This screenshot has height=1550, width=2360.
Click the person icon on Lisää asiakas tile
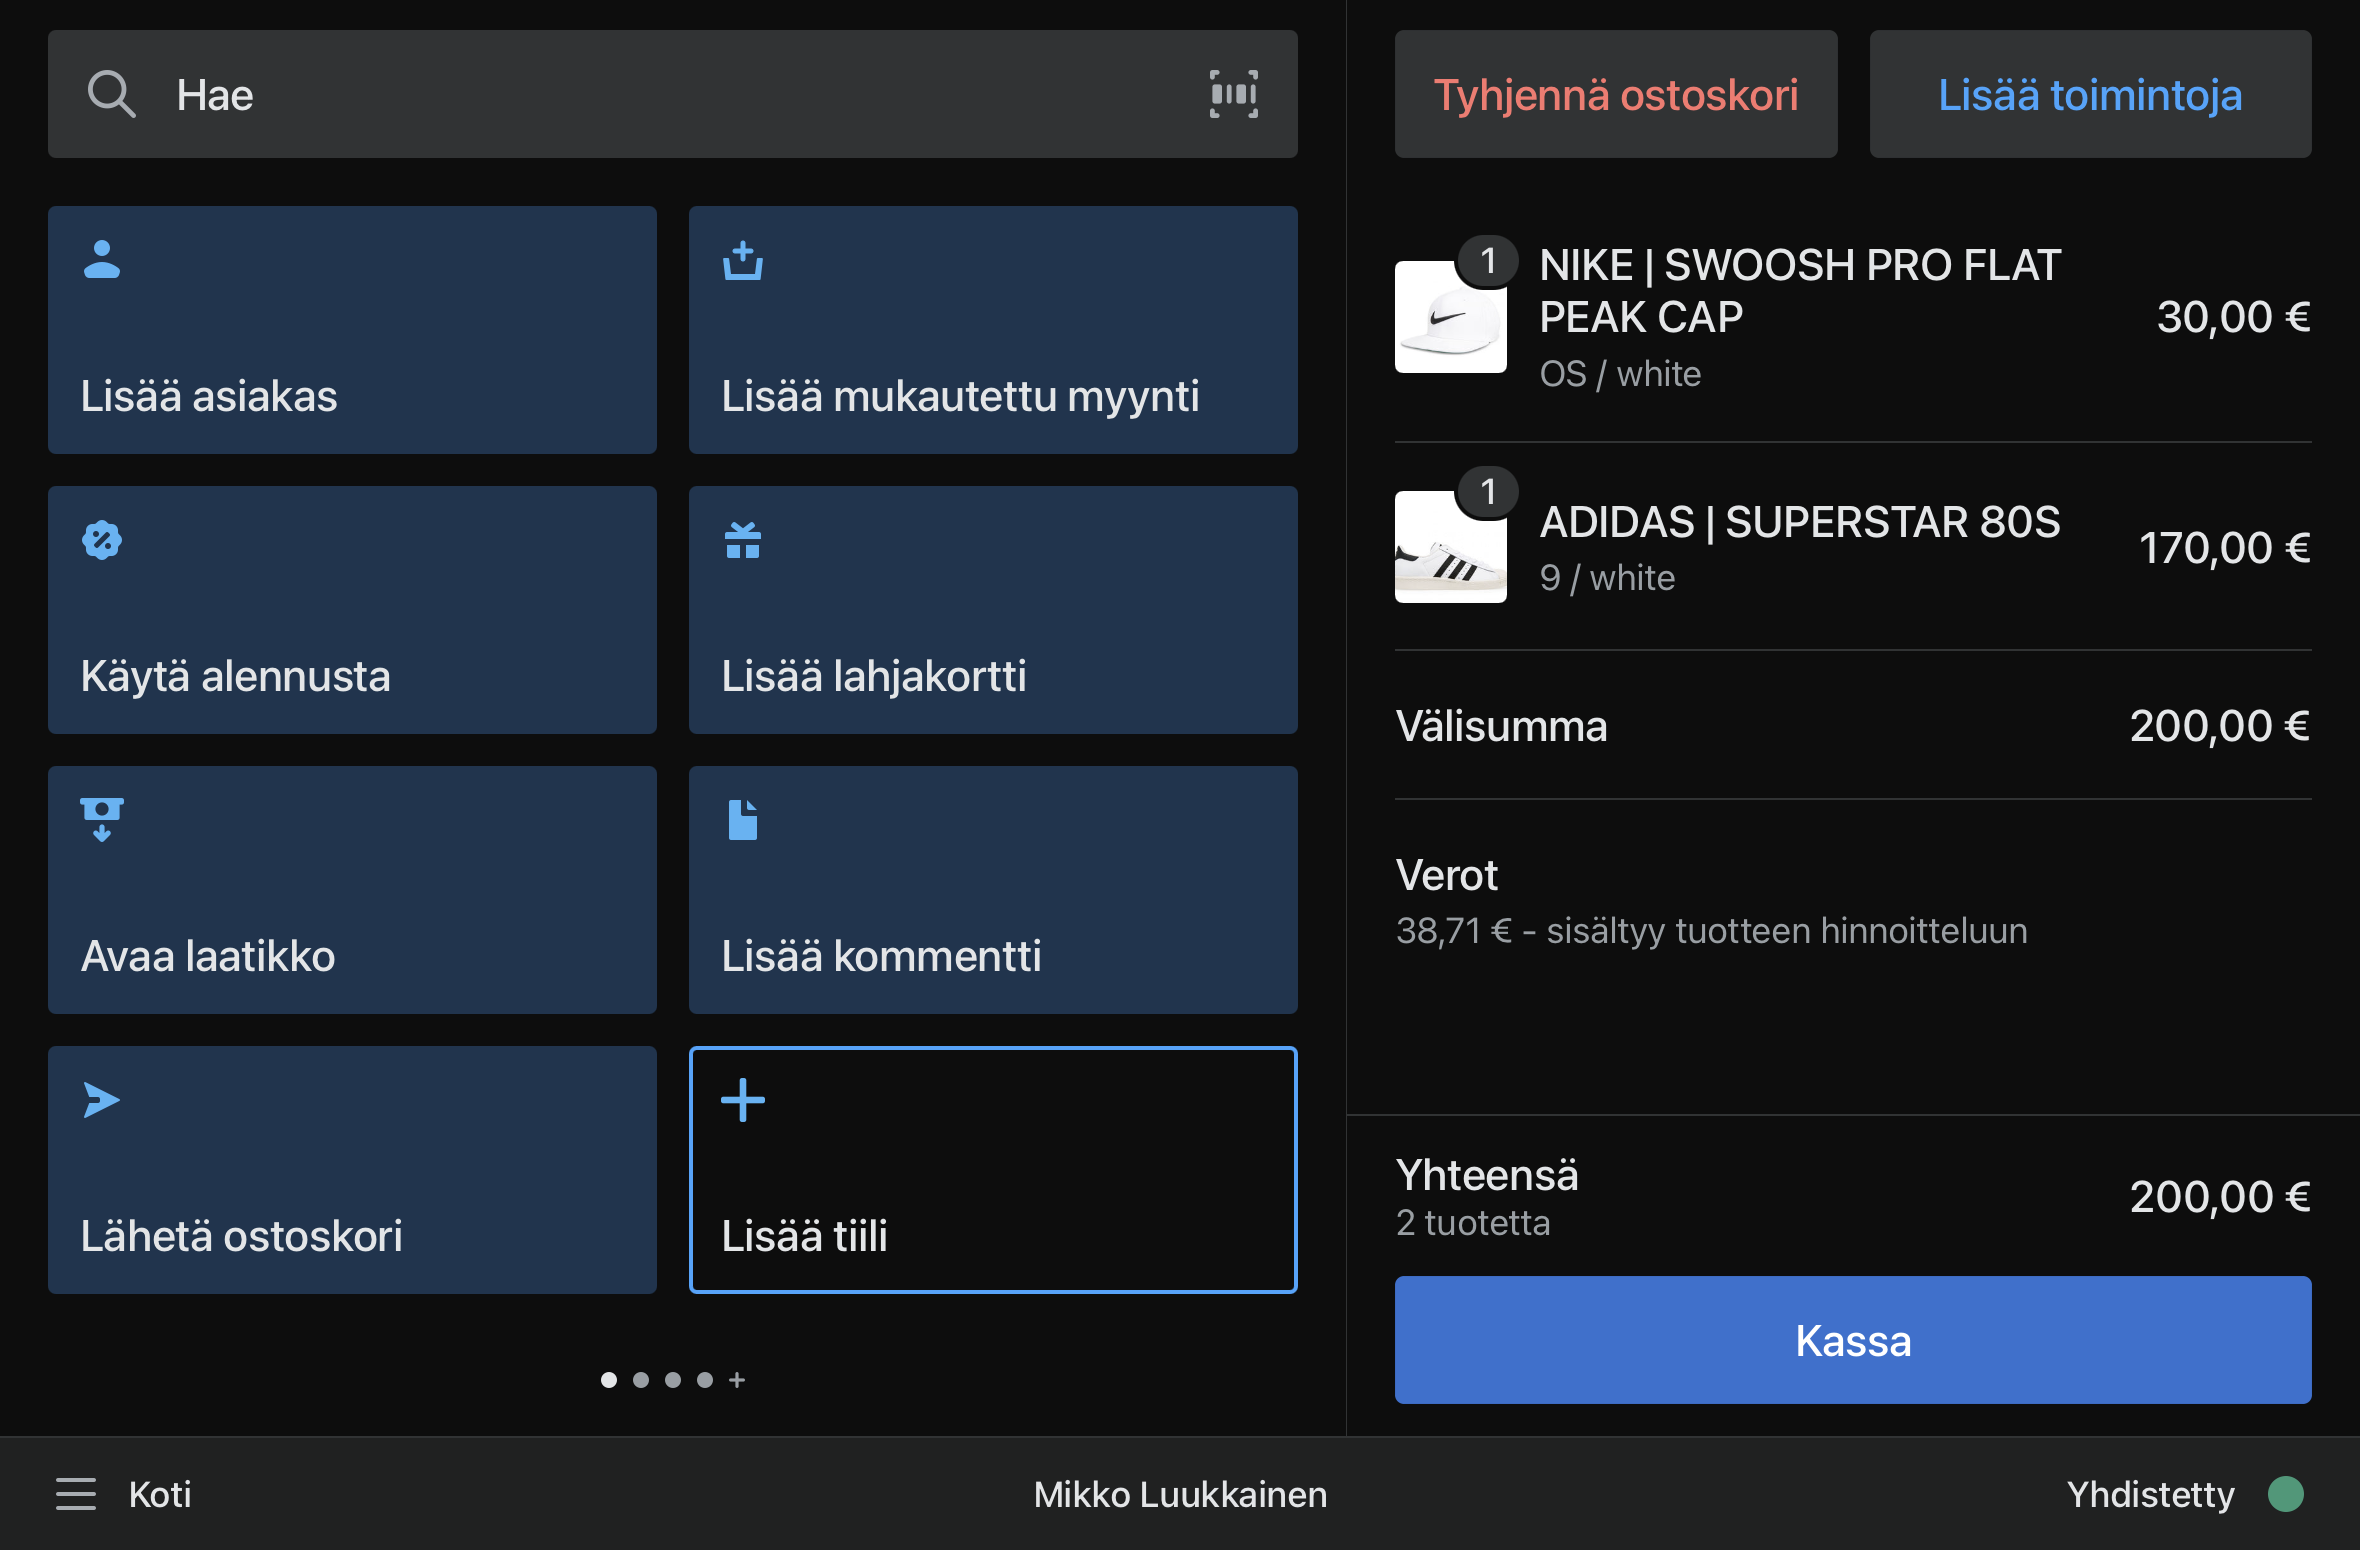click(x=102, y=260)
